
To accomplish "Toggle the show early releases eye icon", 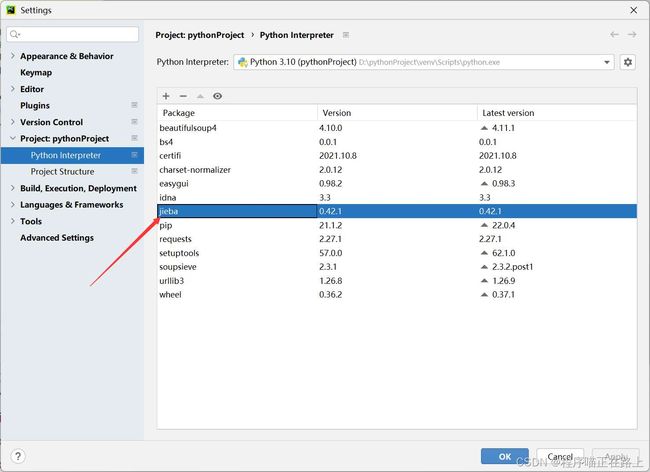I will pos(217,96).
